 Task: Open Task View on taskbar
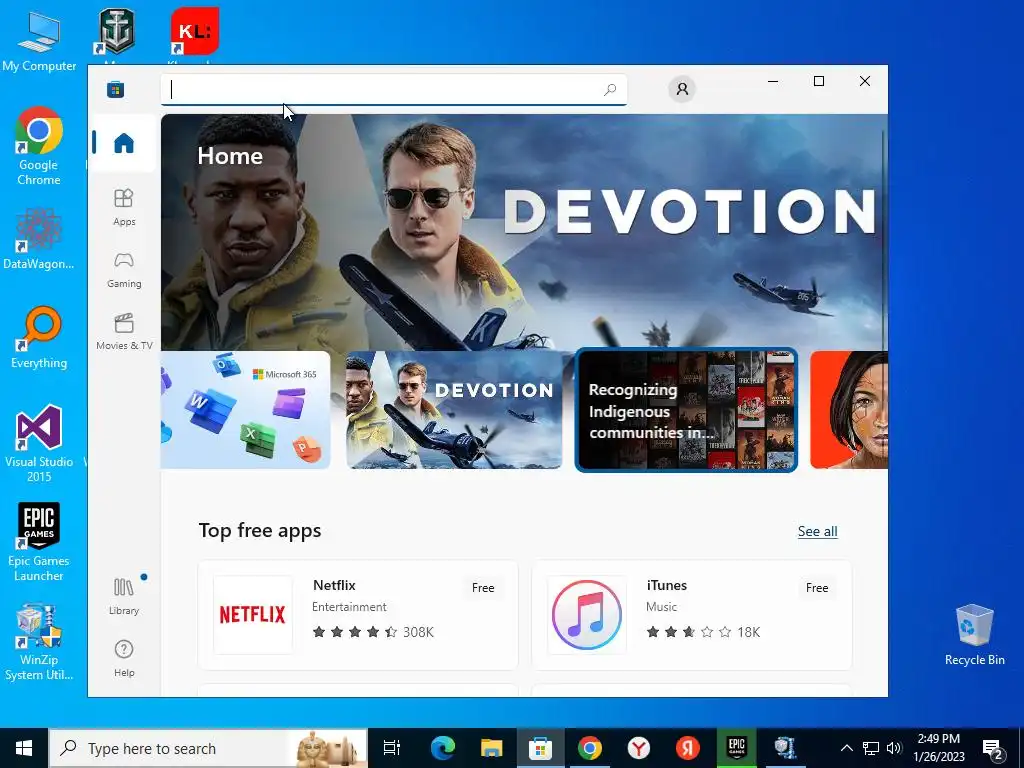[x=391, y=748]
